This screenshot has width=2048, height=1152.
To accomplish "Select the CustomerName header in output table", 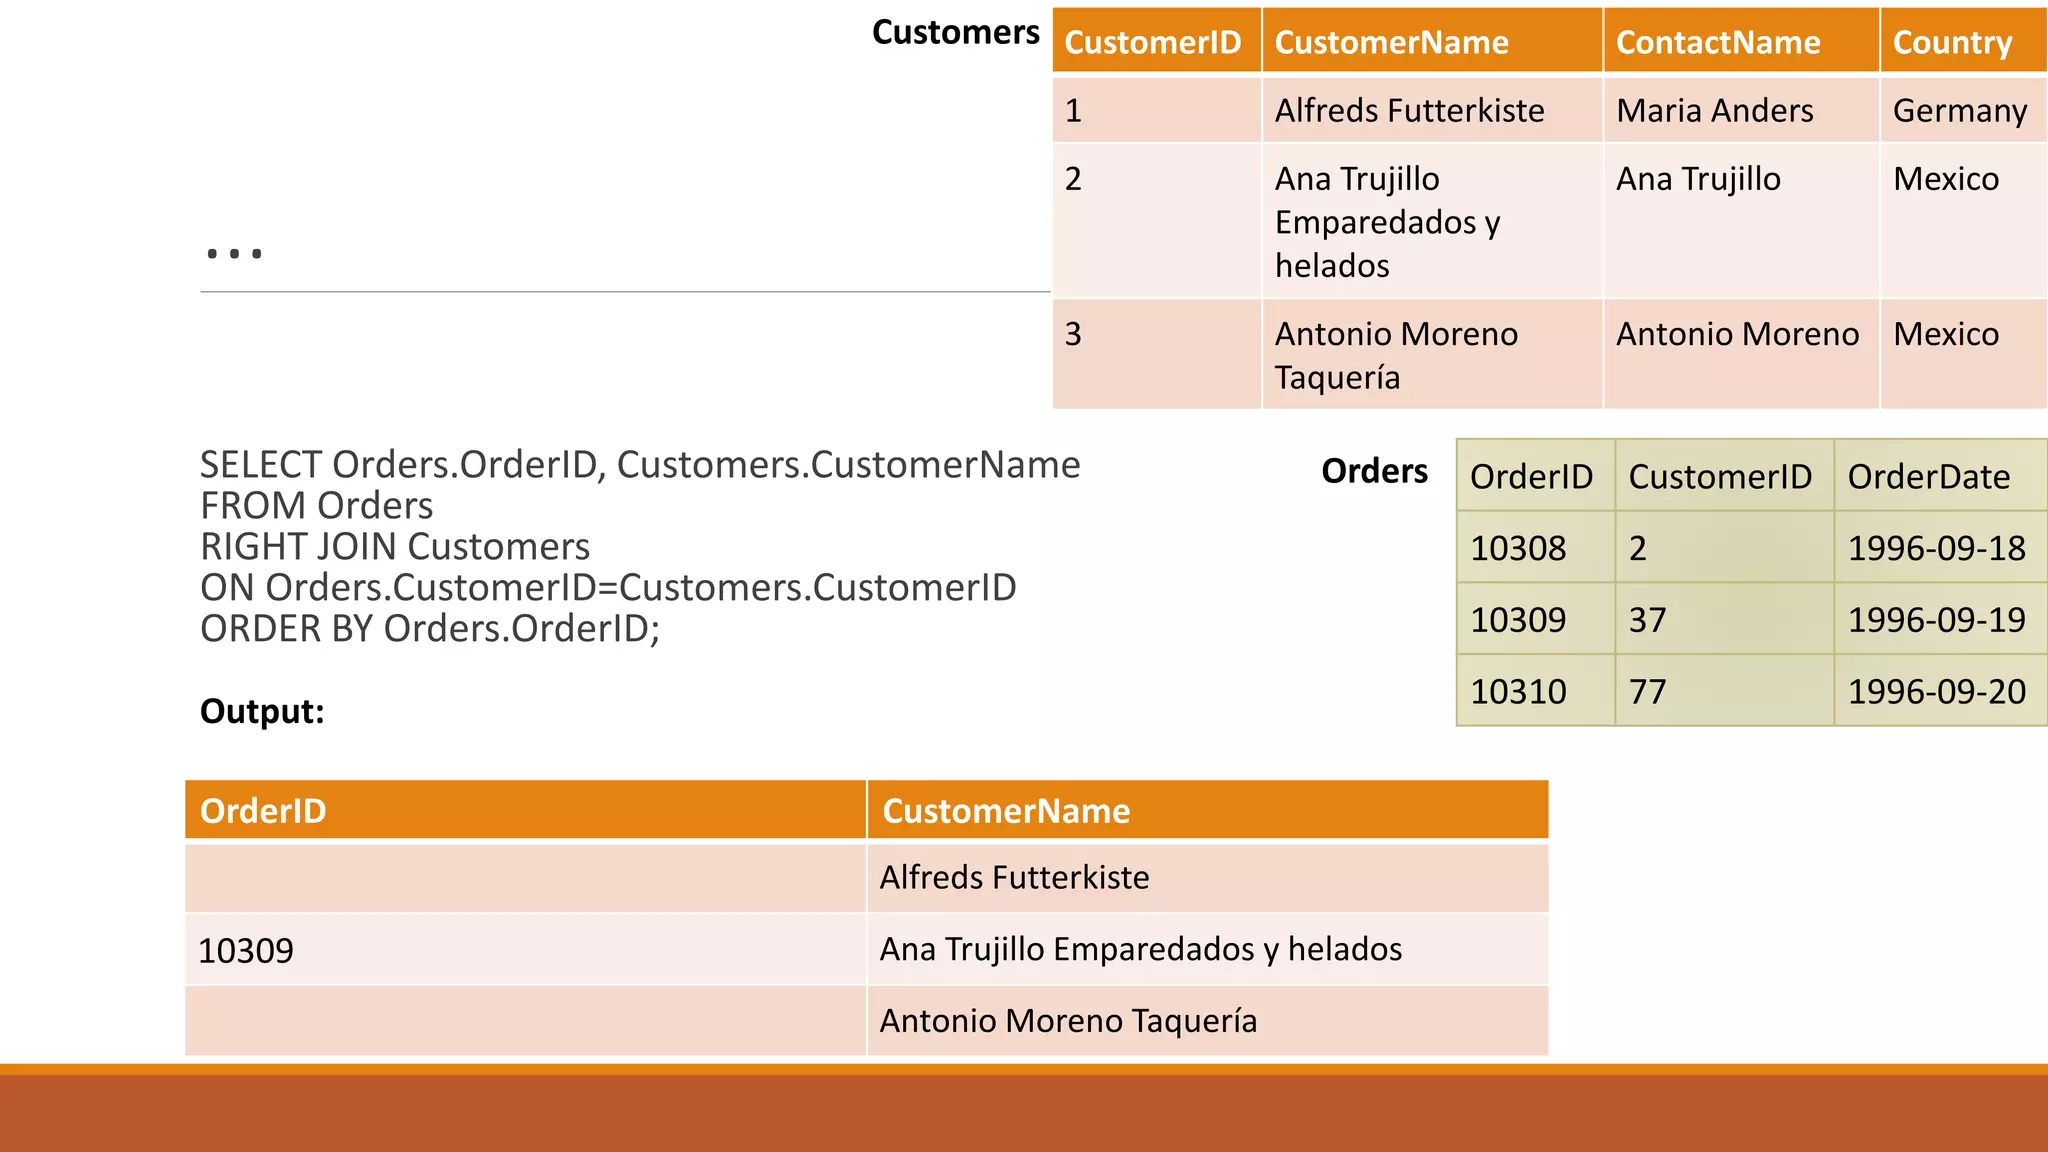I will pos(1208,810).
